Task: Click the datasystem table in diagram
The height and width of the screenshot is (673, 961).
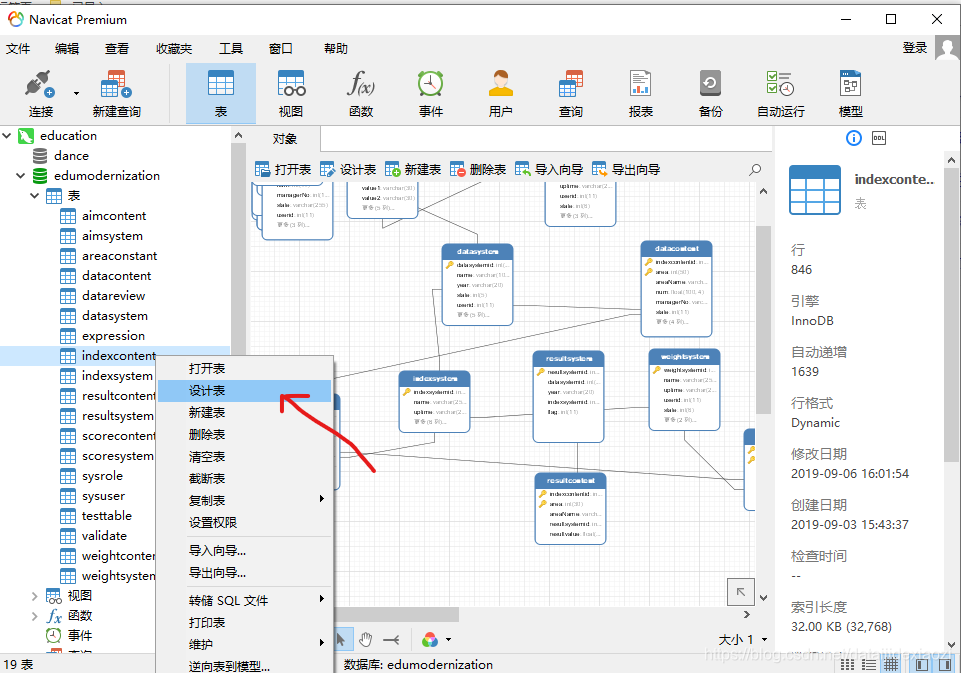Action: click(x=477, y=284)
